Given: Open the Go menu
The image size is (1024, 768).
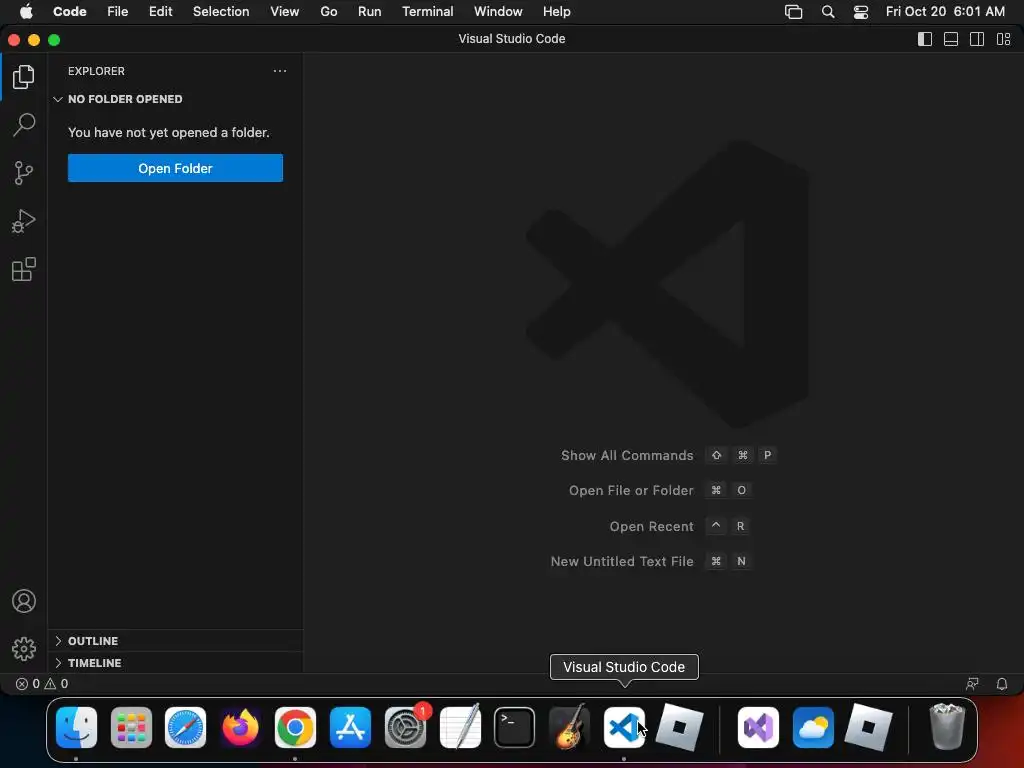Looking at the screenshot, I should [328, 12].
